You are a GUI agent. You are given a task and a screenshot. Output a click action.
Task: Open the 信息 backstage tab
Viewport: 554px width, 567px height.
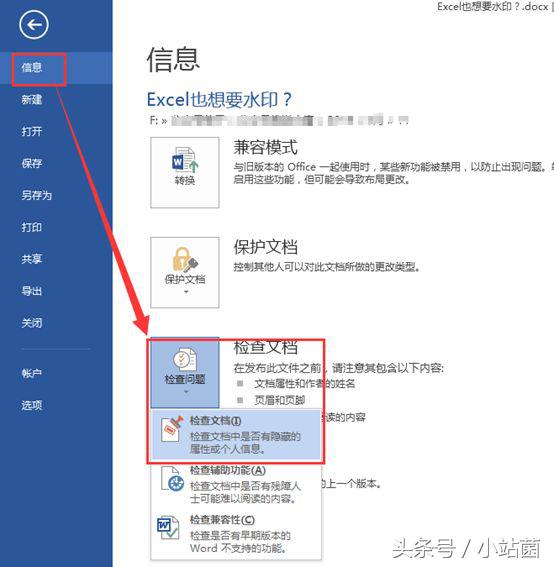56,68
